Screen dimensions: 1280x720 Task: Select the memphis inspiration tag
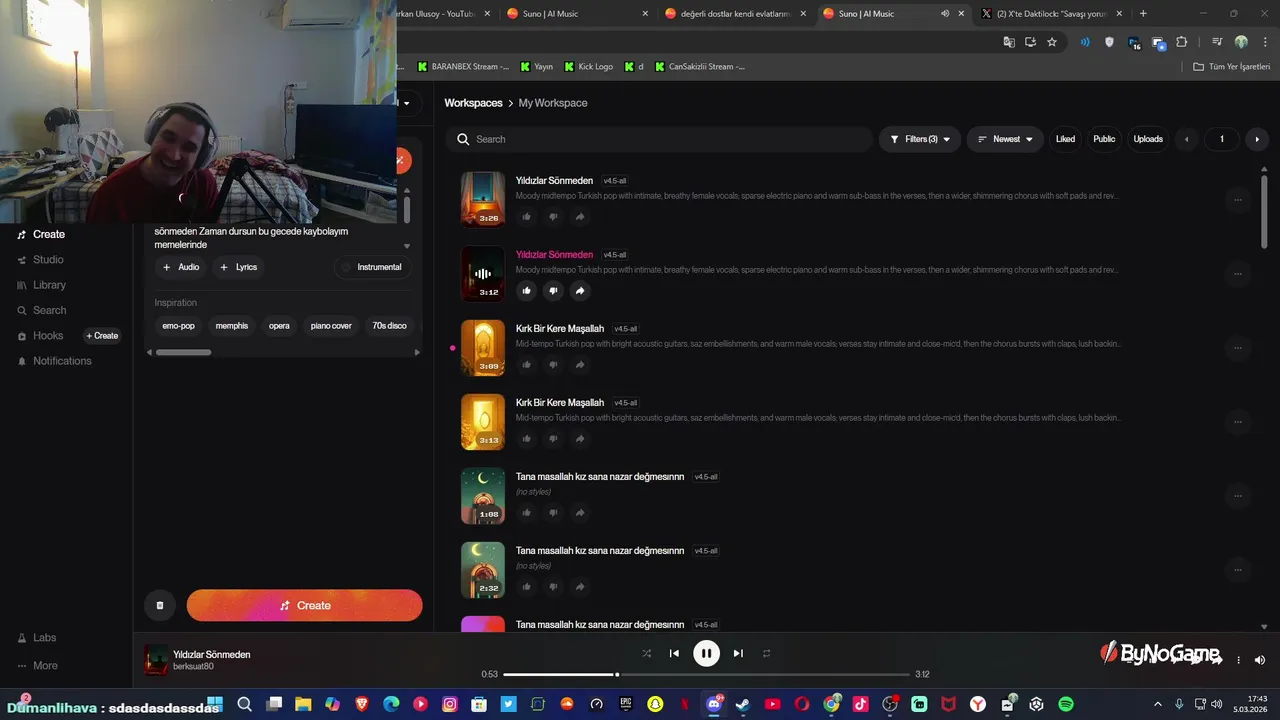pos(232,326)
